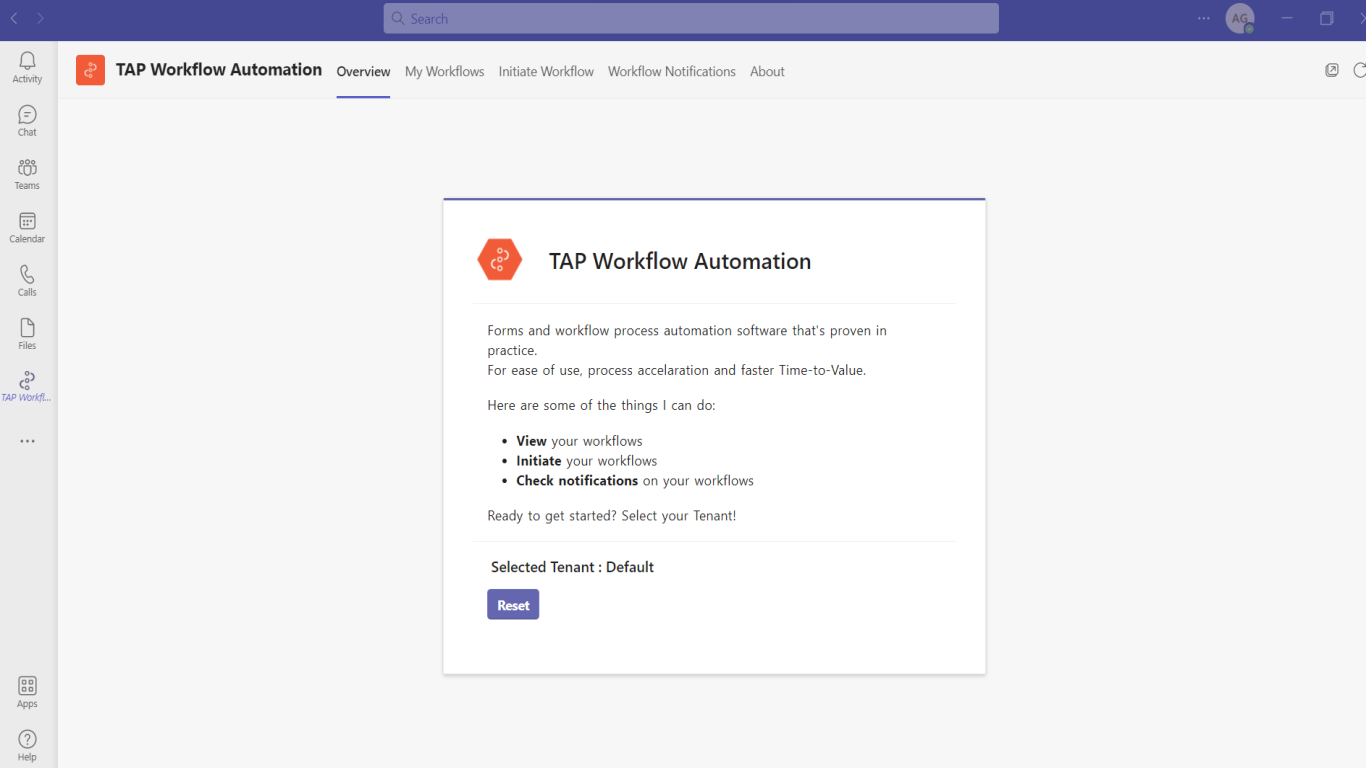Click the 'Ready to get started?' line
The width and height of the screenshot is (1366, 768).
[612, 516]
